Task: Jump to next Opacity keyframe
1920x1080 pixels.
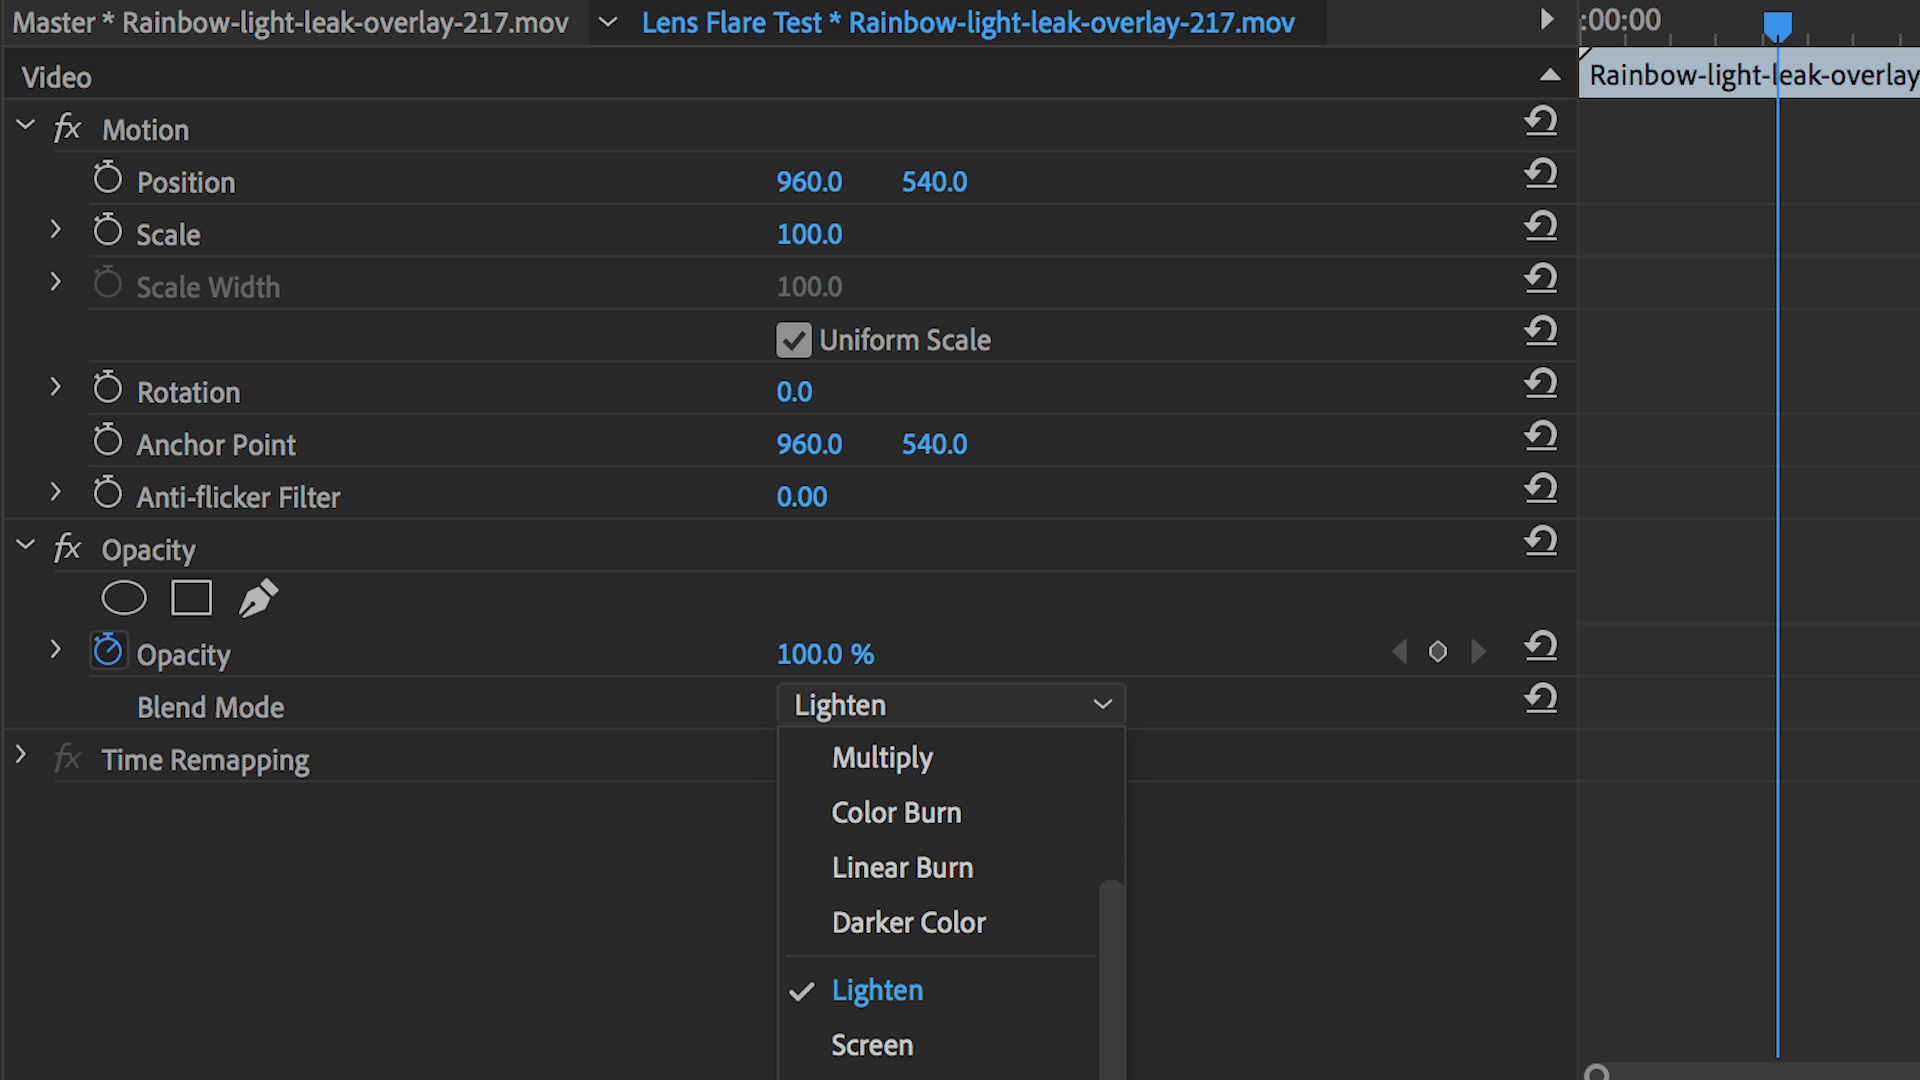Action: pyautogui.click(x=1478, y=652)
